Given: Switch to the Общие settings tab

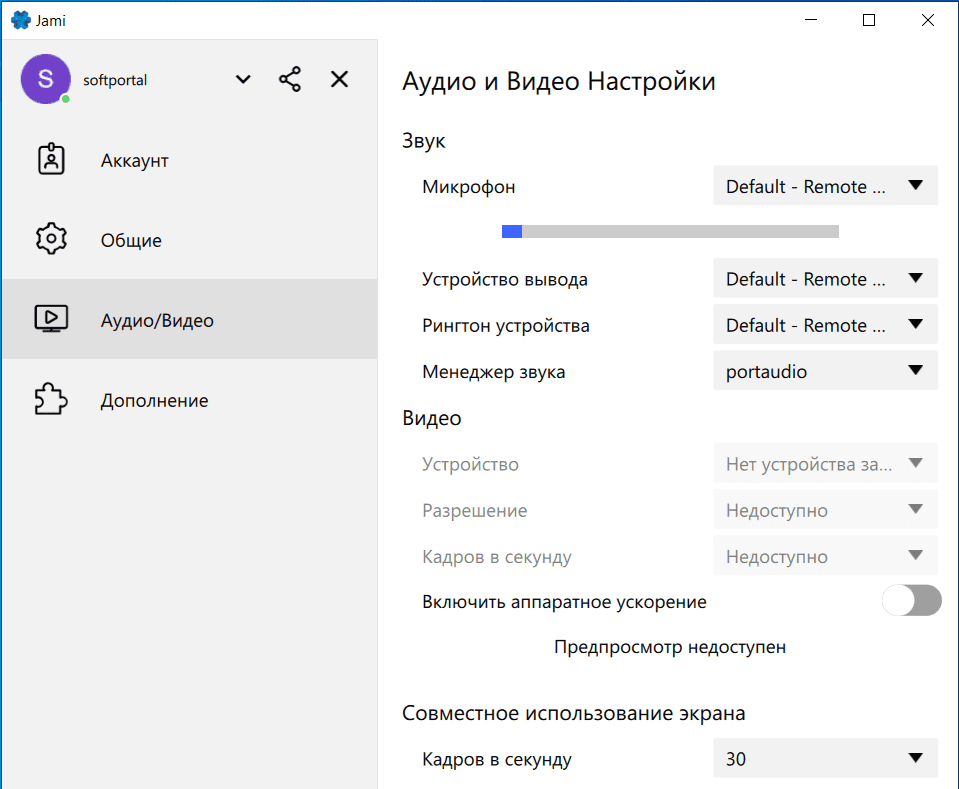Looking at the screenshot, I should point(131,240).
